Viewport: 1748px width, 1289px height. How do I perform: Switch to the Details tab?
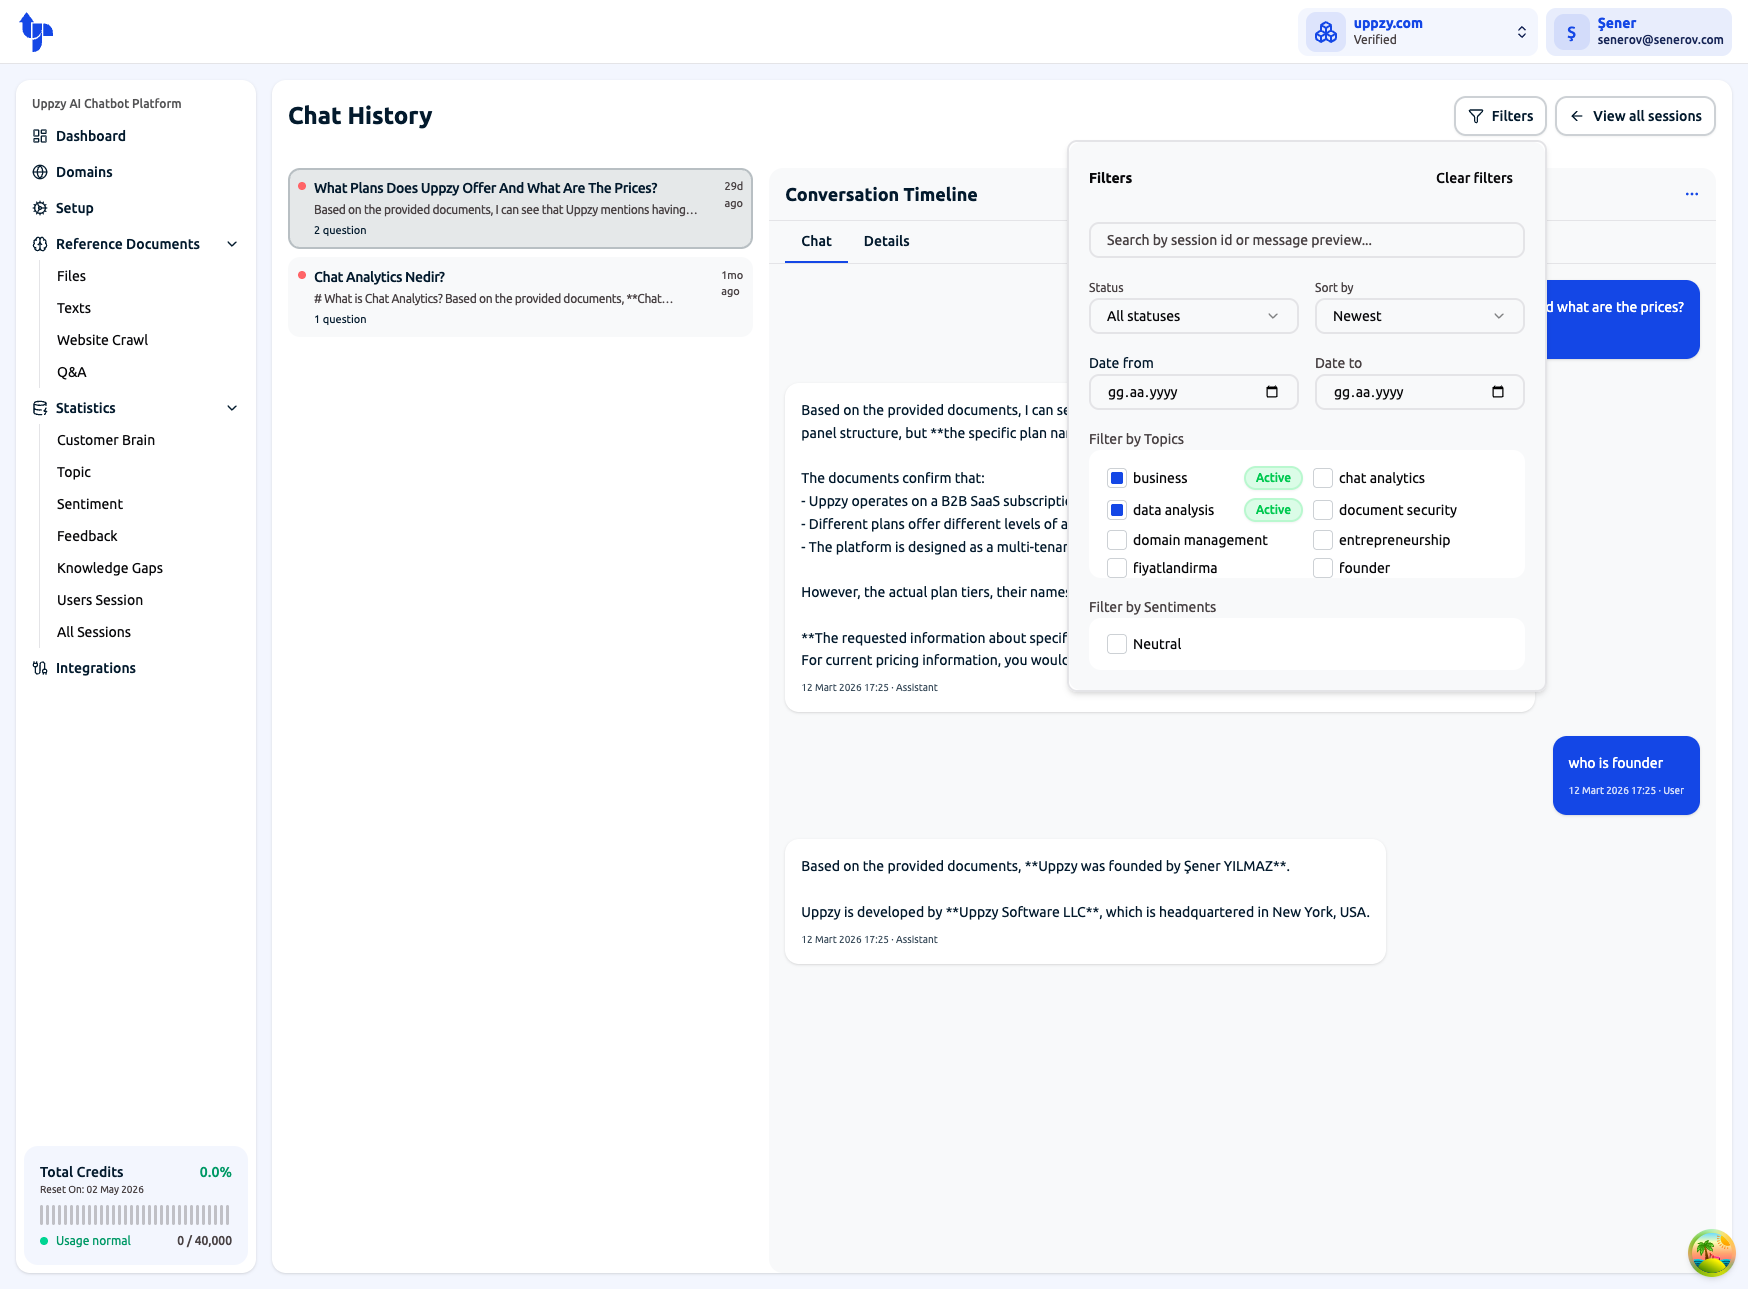point(886,241)
